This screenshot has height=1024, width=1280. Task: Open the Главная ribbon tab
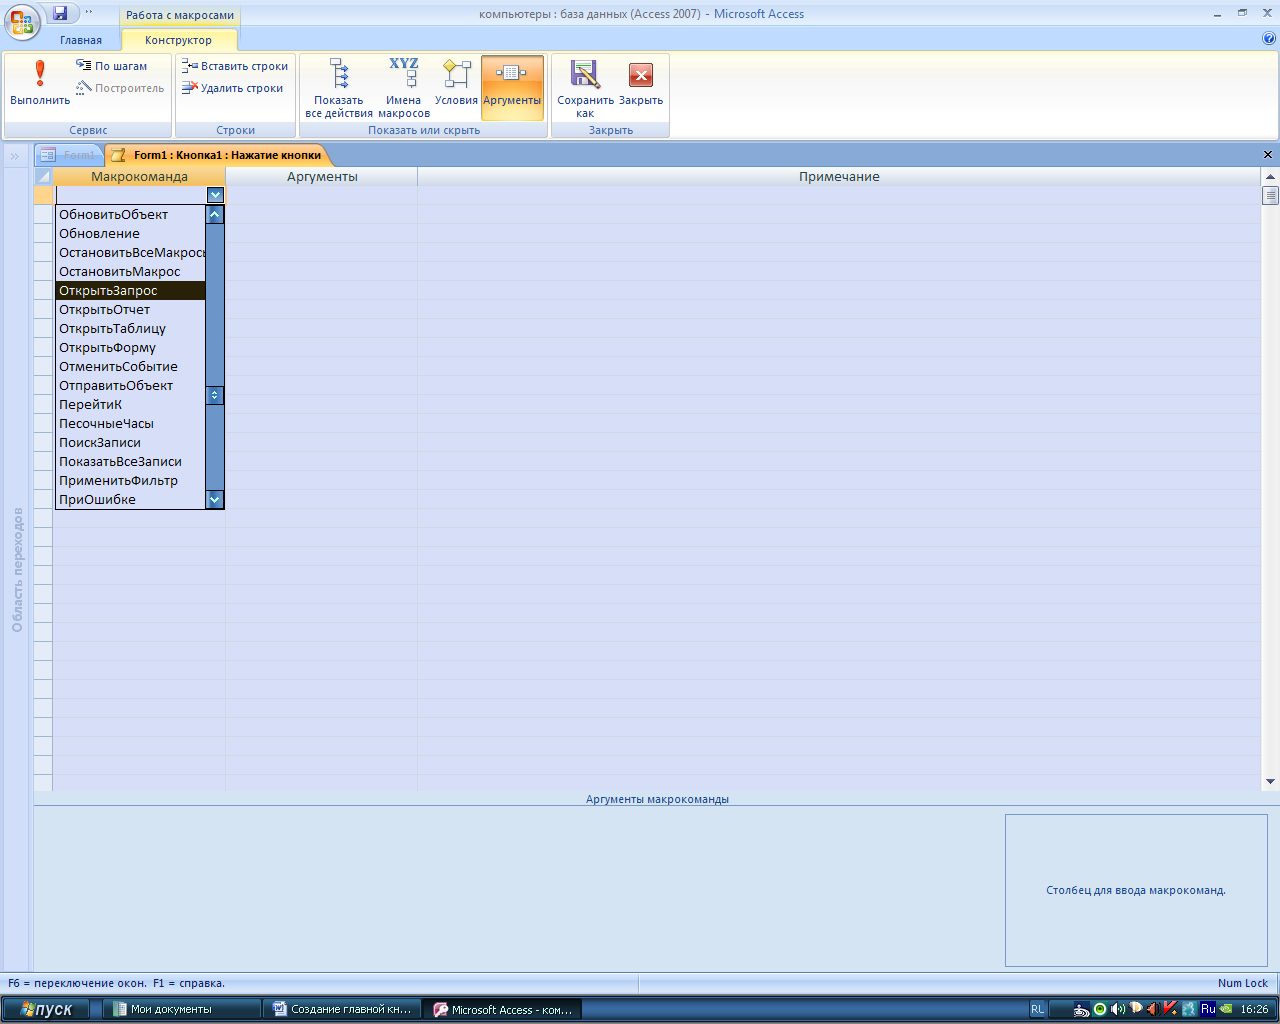81,40
